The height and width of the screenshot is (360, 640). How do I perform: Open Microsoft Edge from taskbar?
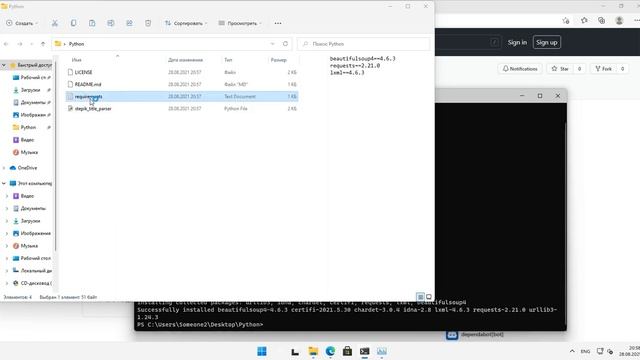(330, 351)
